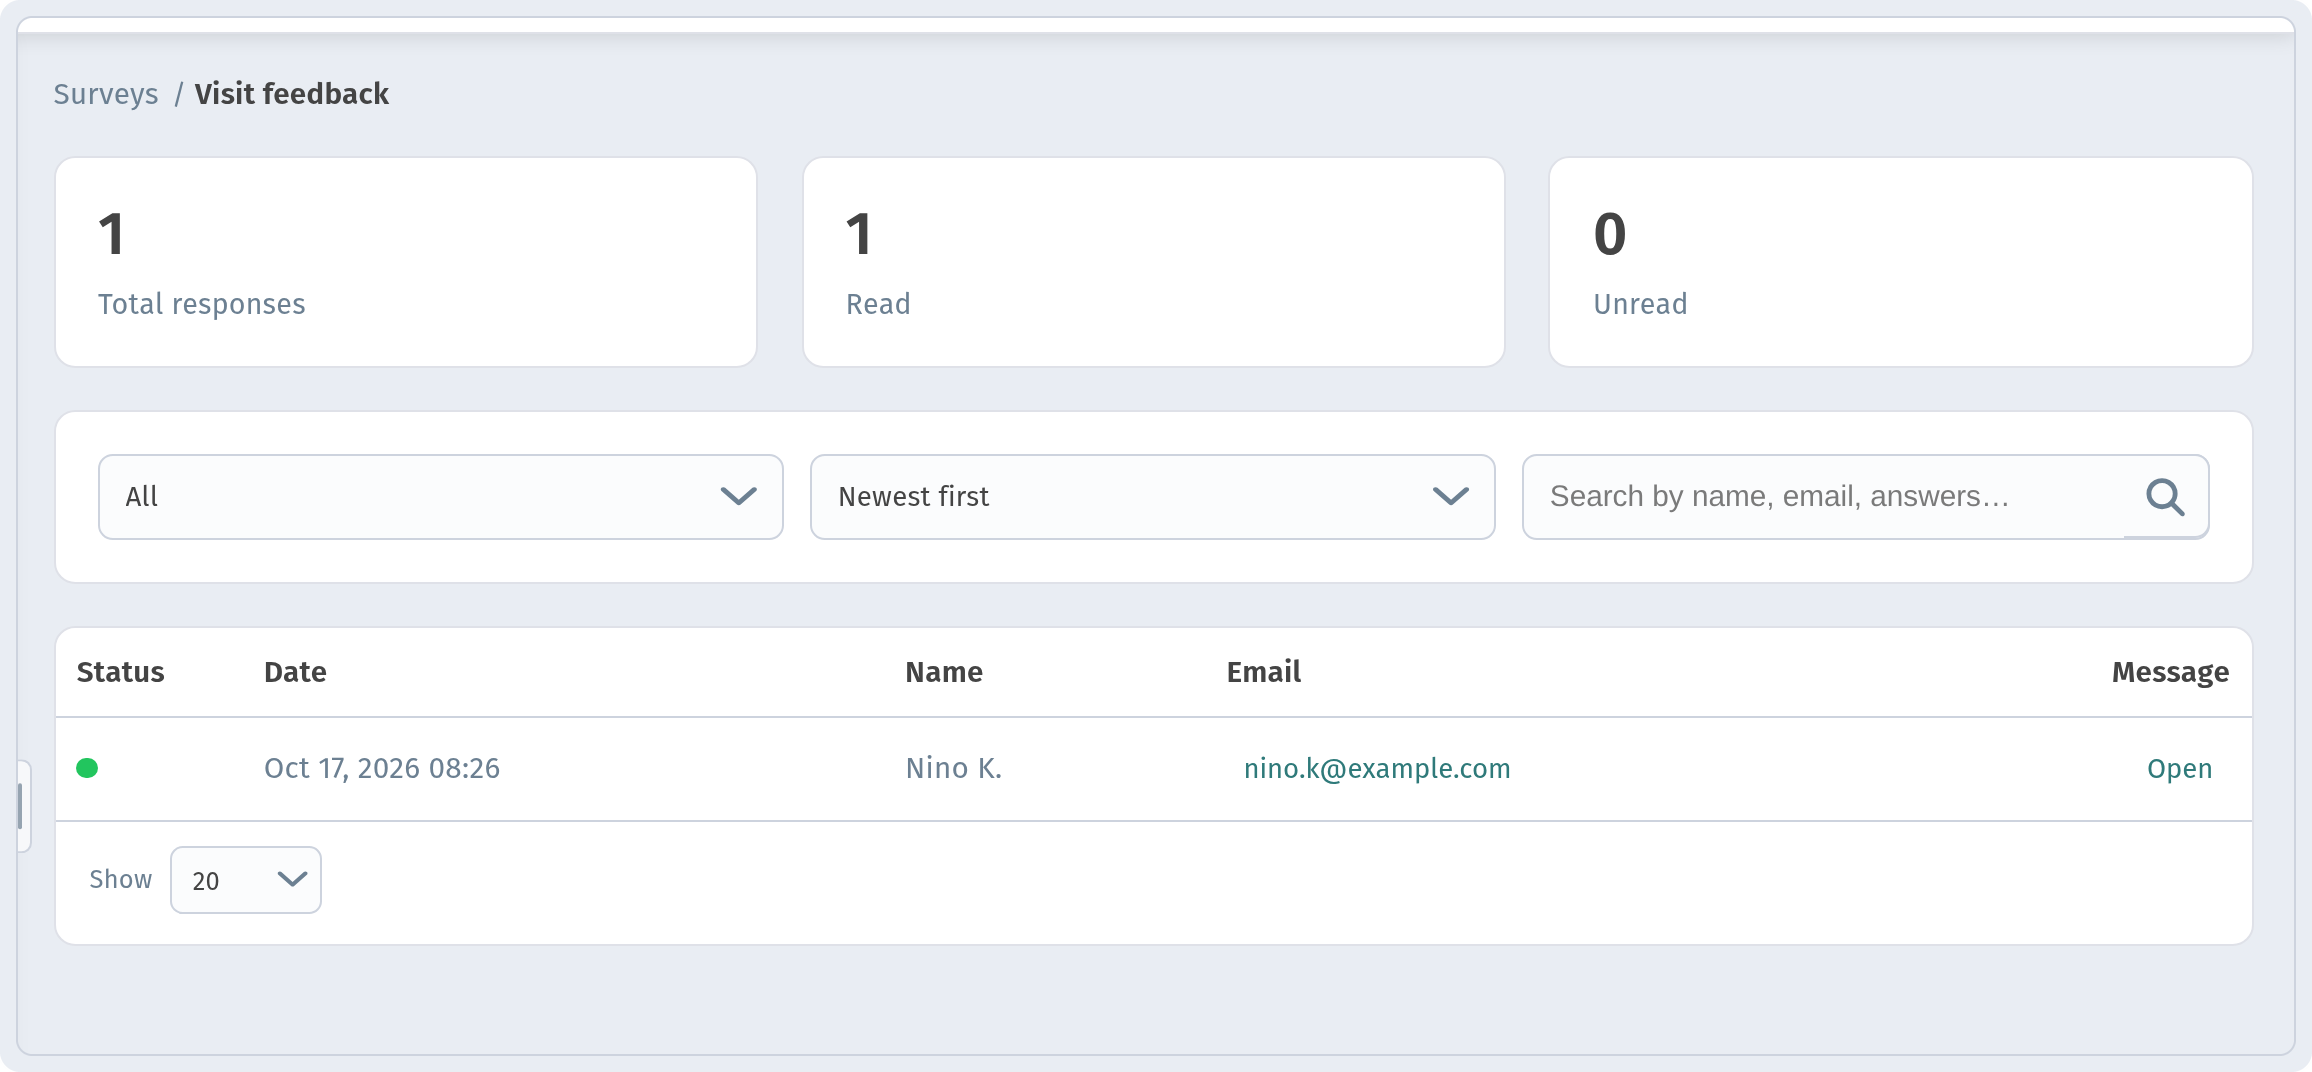Open the message from Nino K.
Screen dimensions: 2312x1072
[2179, 768]
